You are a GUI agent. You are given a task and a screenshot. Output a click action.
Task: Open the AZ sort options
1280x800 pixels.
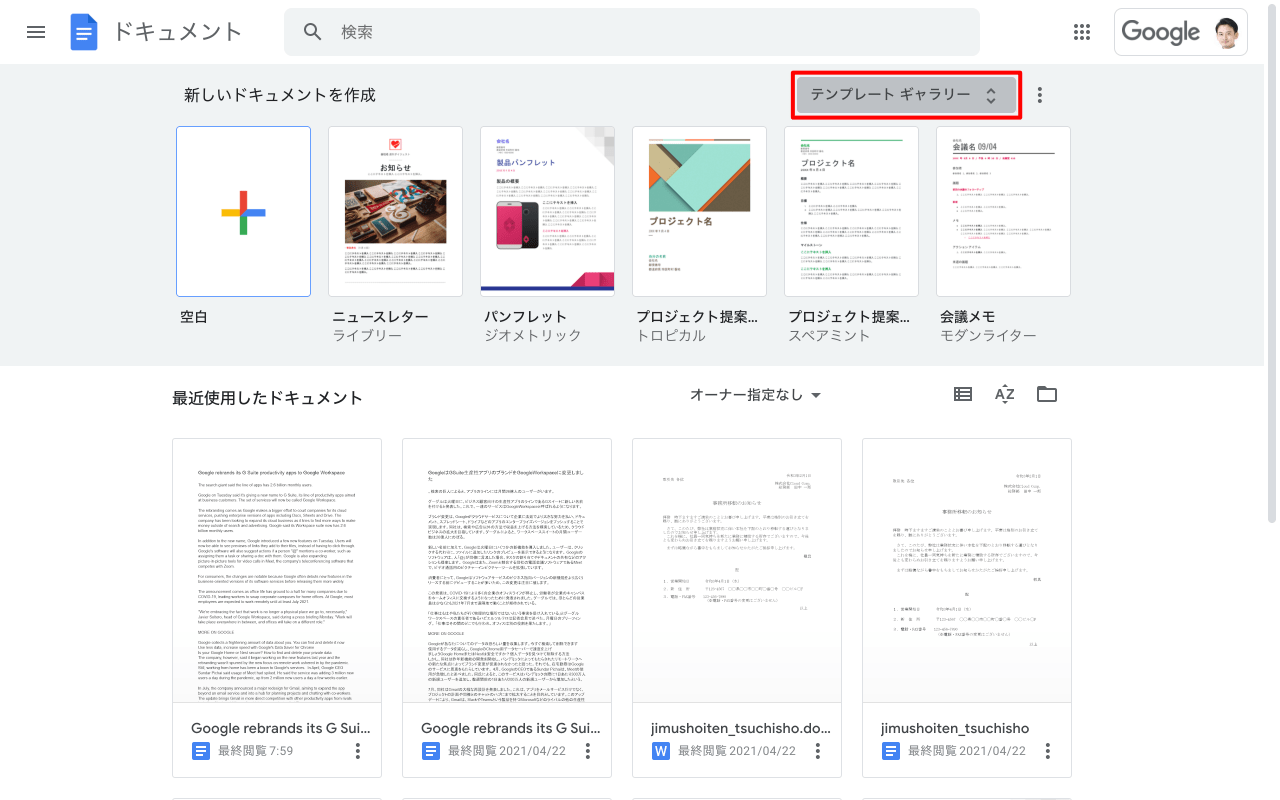click(1005, 394)
